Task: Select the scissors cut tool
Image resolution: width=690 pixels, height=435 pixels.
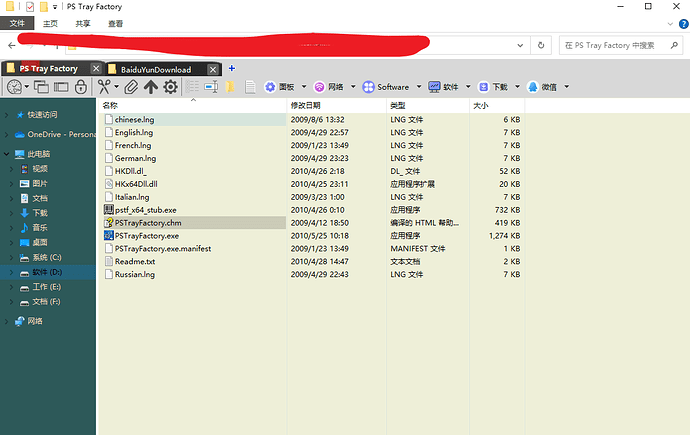Action: (104, 87)
